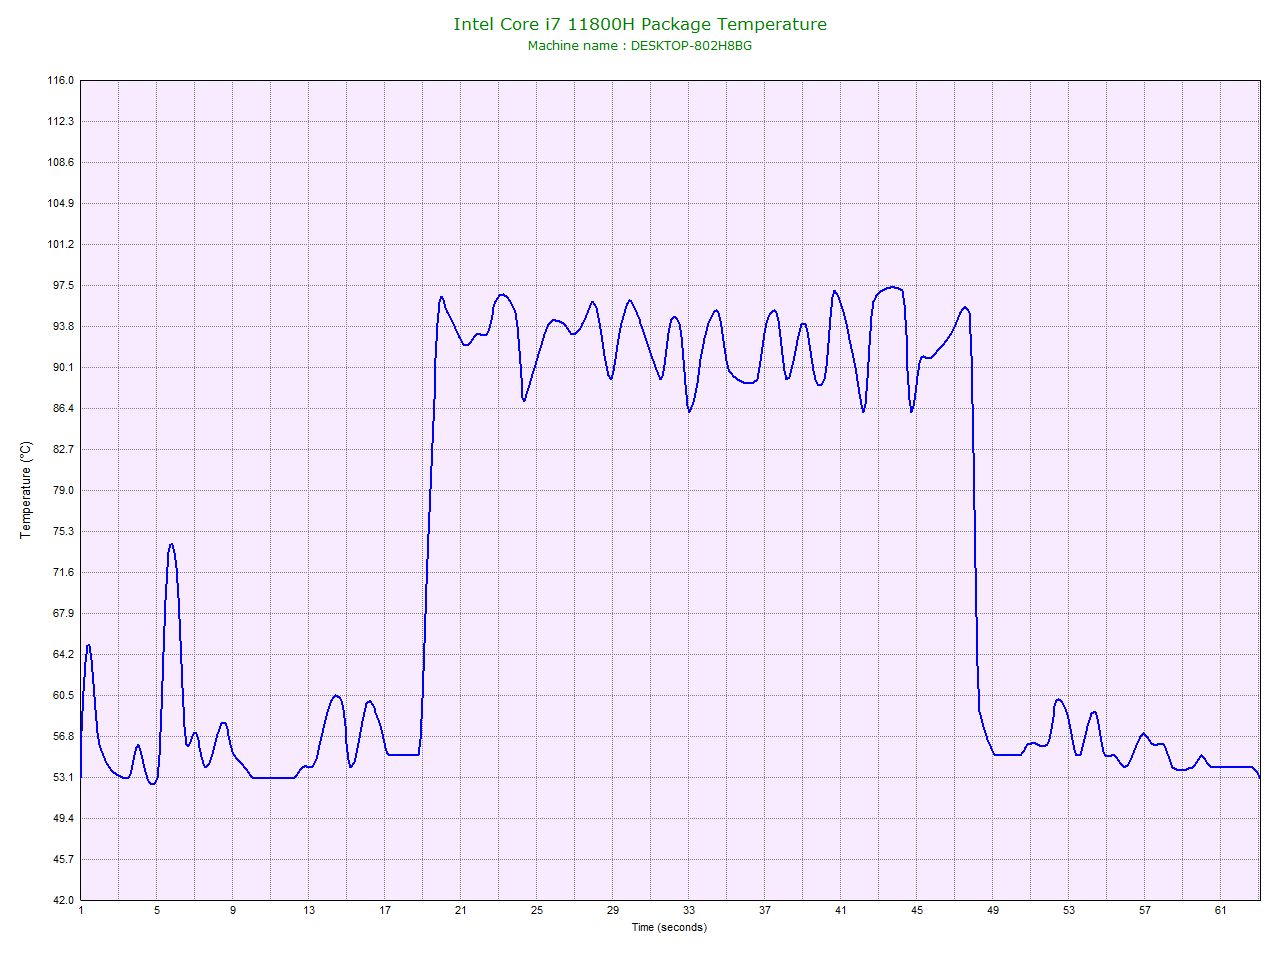Screen dimensions: 1280x960
Task: Click the 116.0 value on temperature axis
Action: tap(61, 80)
